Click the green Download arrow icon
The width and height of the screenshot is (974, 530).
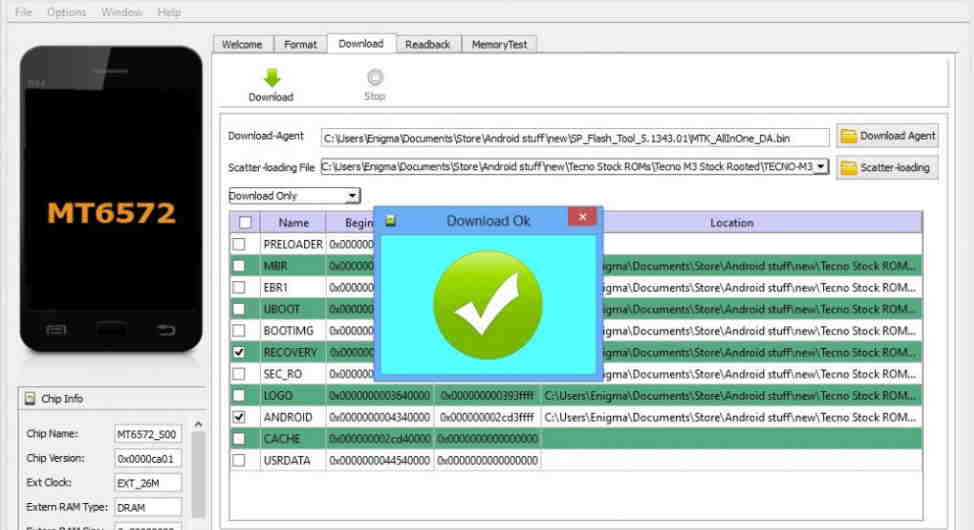pos(271,78)
